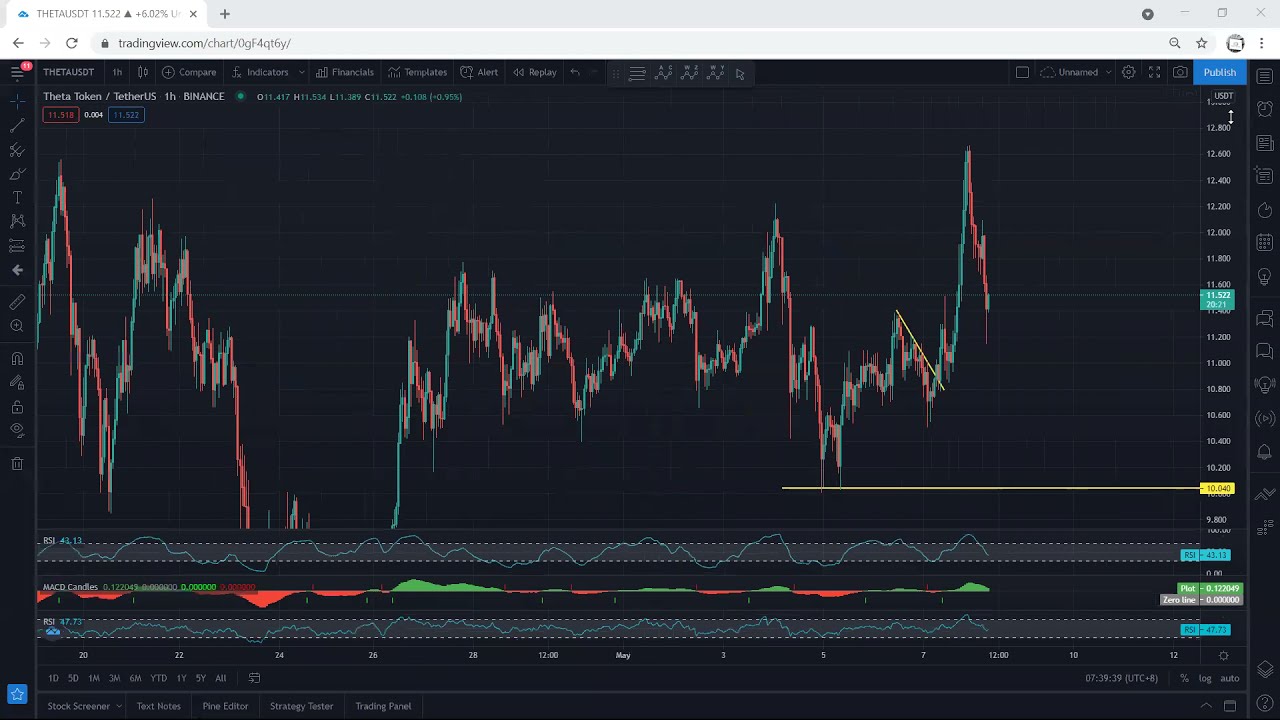Take a chart snapshot with camera
The height and width of the screenshot is (720, 1280).
[x=1181, y=72]
